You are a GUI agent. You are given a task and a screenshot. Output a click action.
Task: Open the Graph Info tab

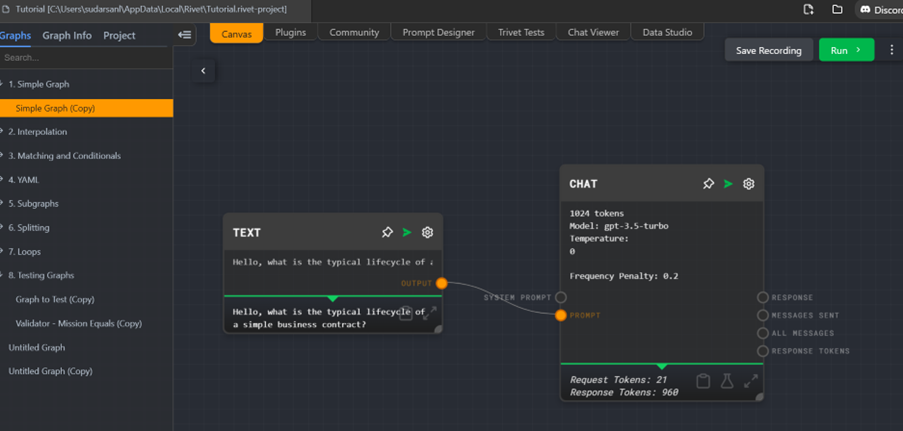point(67,35)
